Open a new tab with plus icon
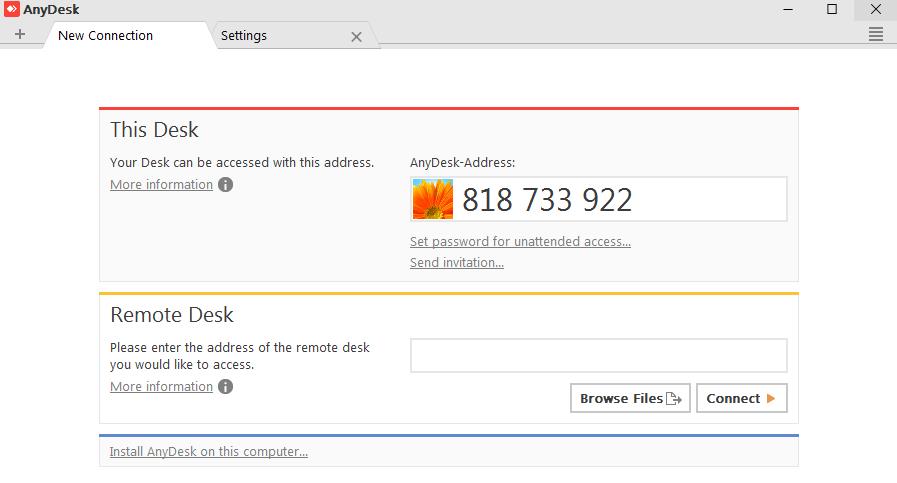 20,35
